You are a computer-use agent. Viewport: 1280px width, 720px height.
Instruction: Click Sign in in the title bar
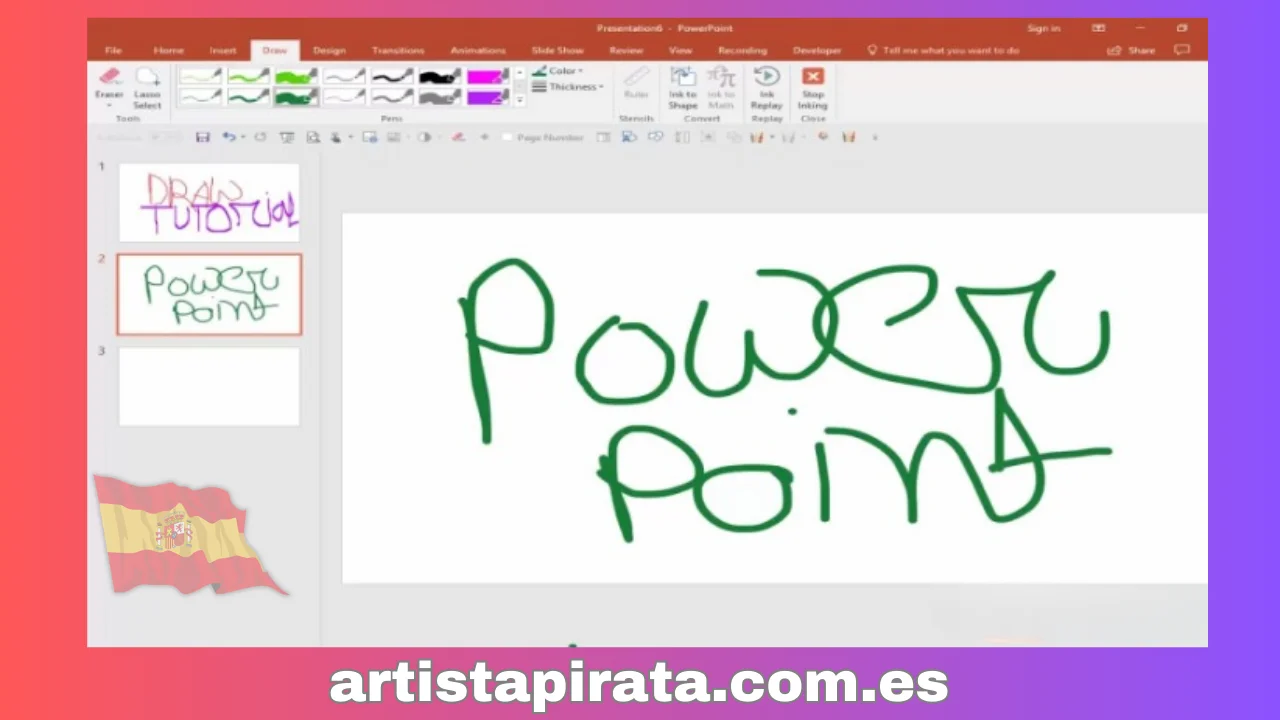pos(1044,28)
